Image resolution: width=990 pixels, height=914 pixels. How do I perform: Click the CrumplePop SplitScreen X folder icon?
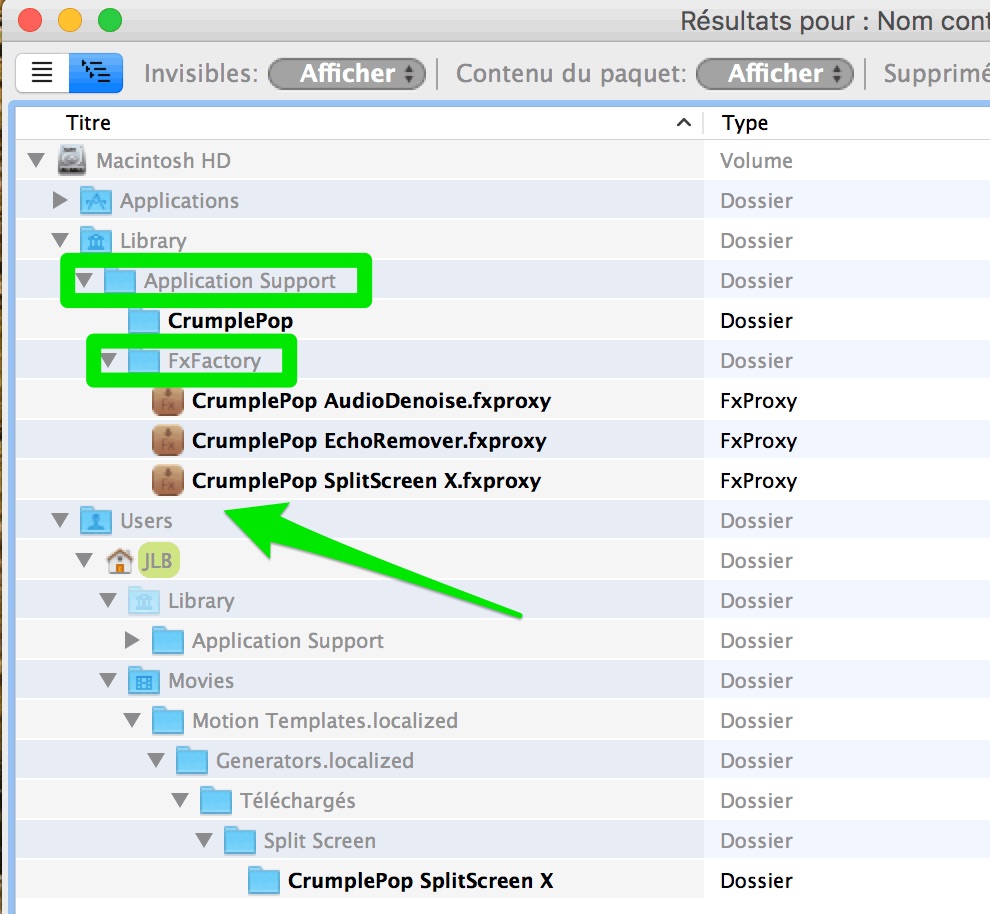264,881
